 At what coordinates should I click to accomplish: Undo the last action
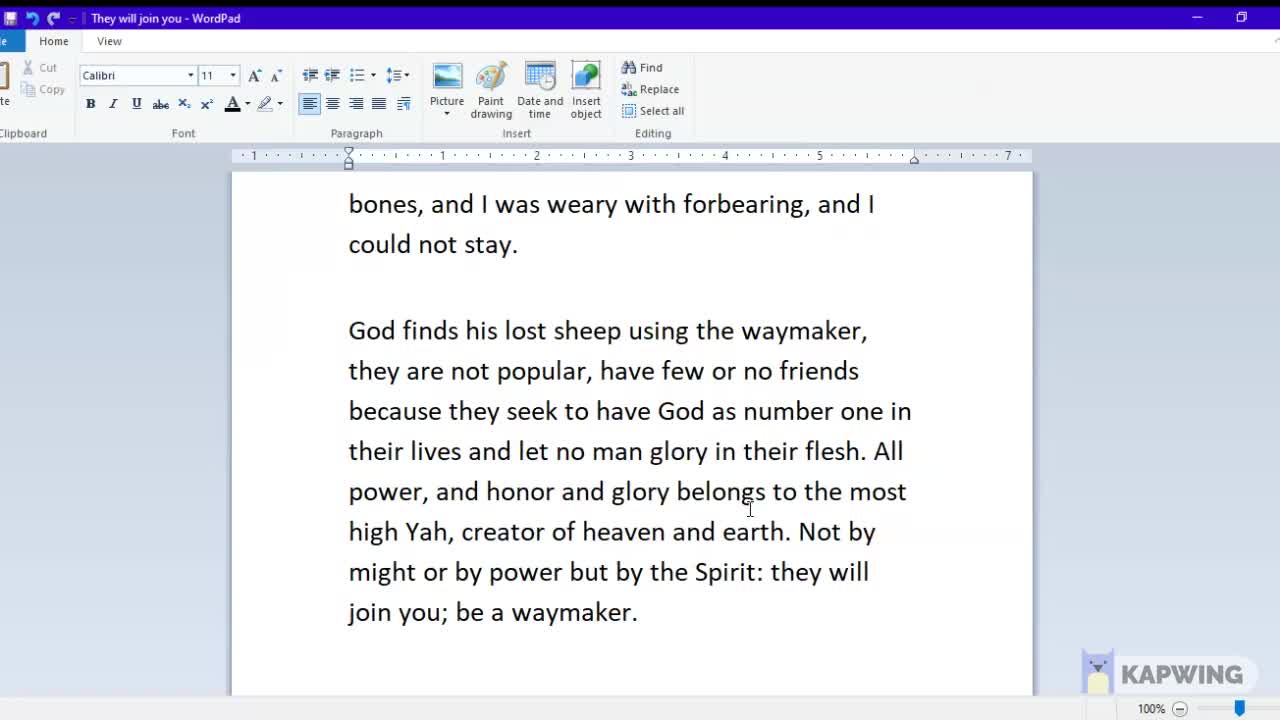[32, 18]
